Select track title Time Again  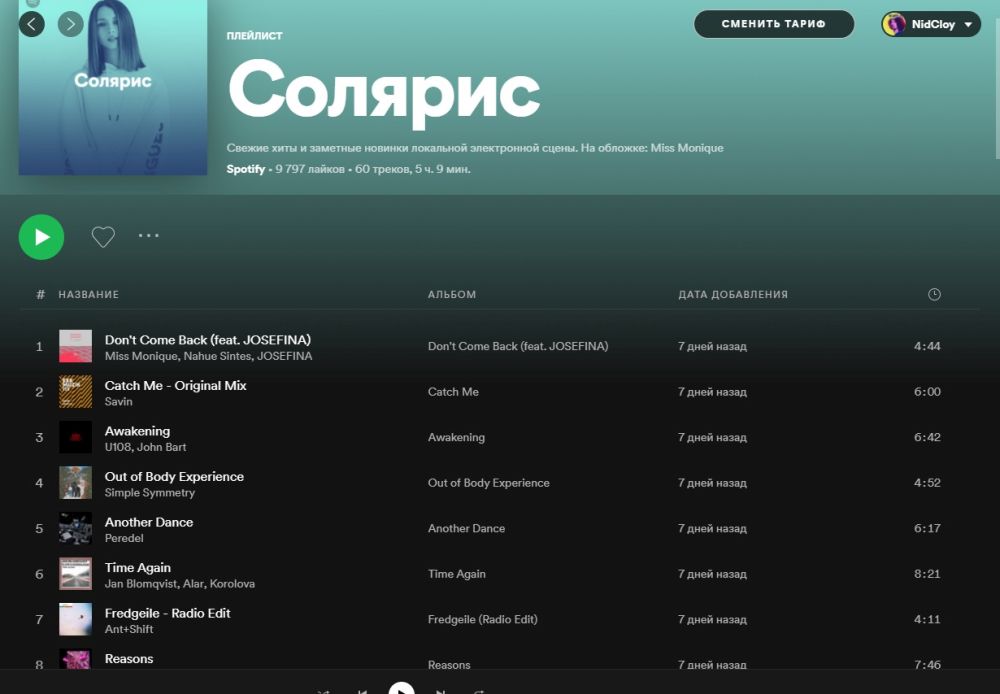[138, 568]
